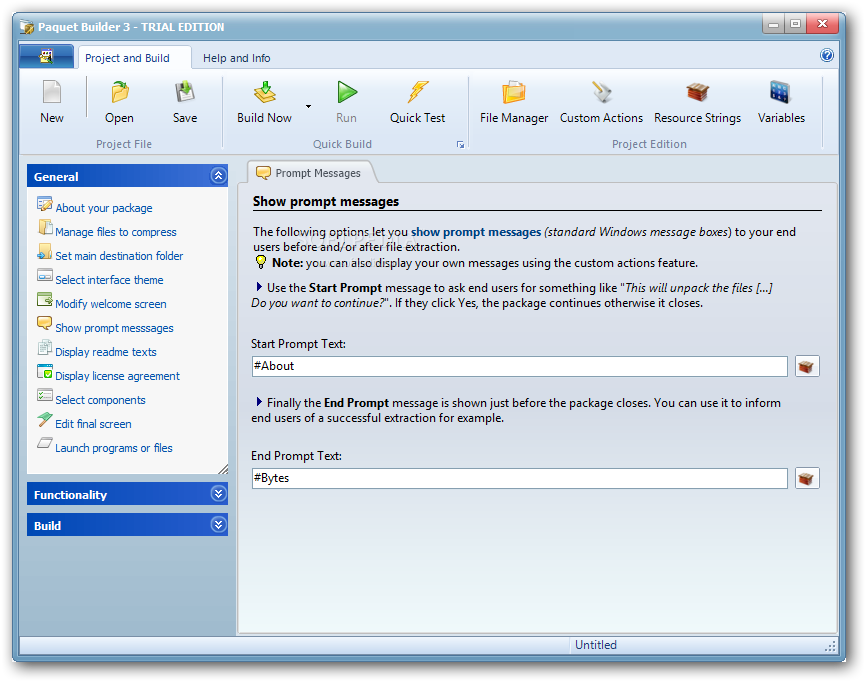Open Select interface theme

point(109,280)
